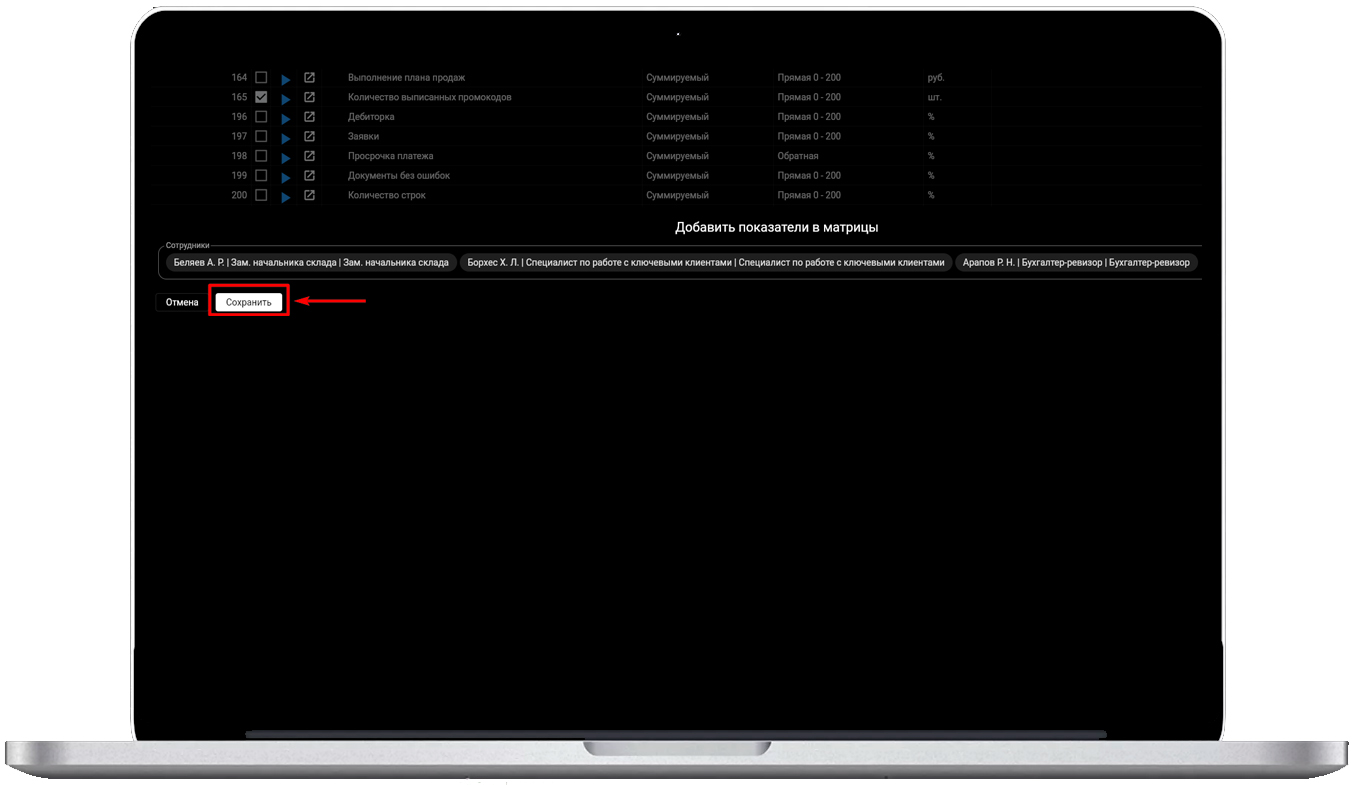The width and height of the screenshot is (1352, 785).
Task: Tick the checkbox for row 198
Action: click(x=261, y=156)
